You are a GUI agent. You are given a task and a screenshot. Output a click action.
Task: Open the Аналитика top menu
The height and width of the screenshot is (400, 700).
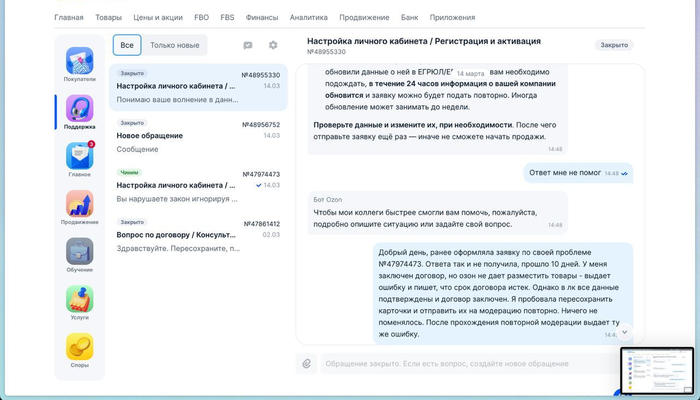pyautogui.click(x=308, y=17)
